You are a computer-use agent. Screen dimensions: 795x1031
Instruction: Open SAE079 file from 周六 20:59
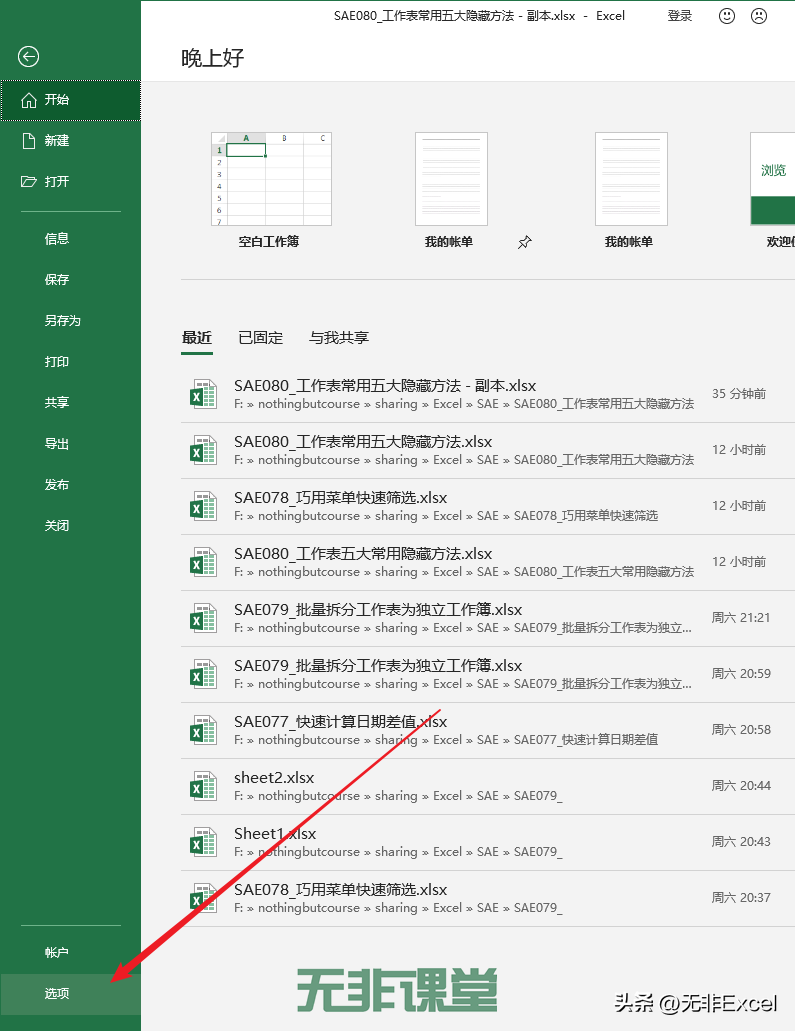point(488,674)
